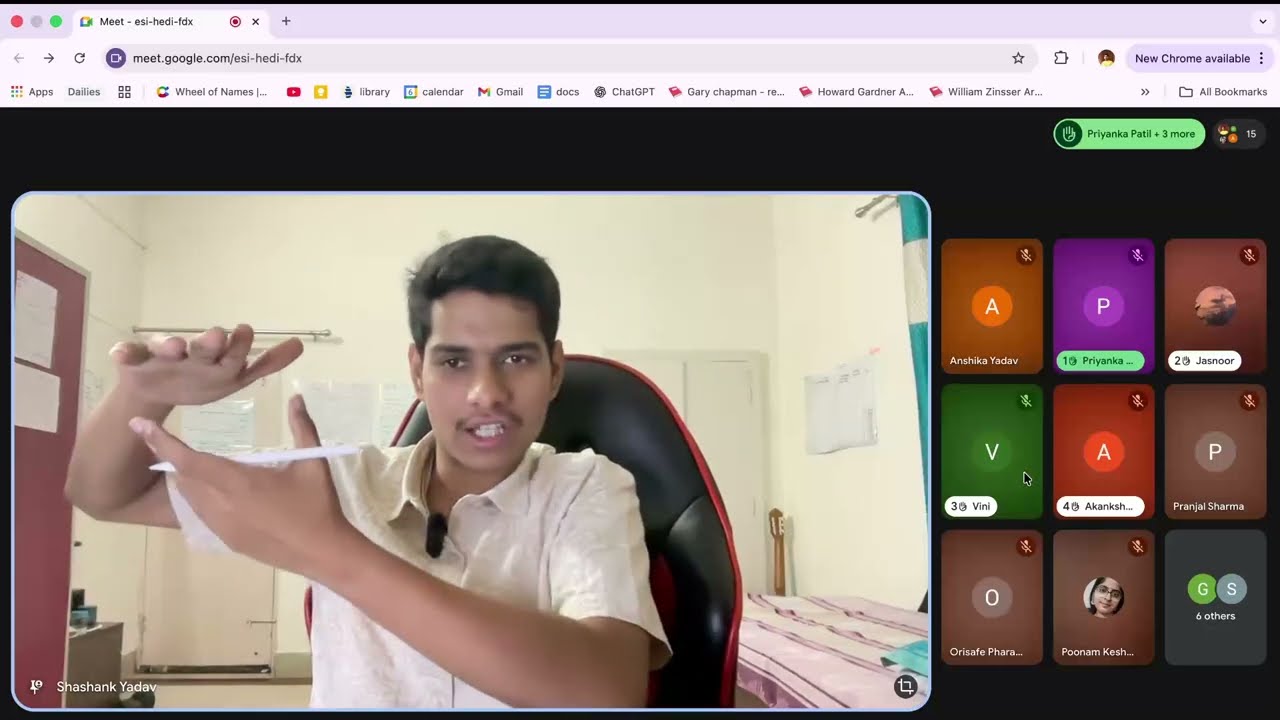This screenshot has height=720, width=1280.
Task: Click Priyanka's raised-hand name label
Action: pyautogui.click(x=1100, y=361)
